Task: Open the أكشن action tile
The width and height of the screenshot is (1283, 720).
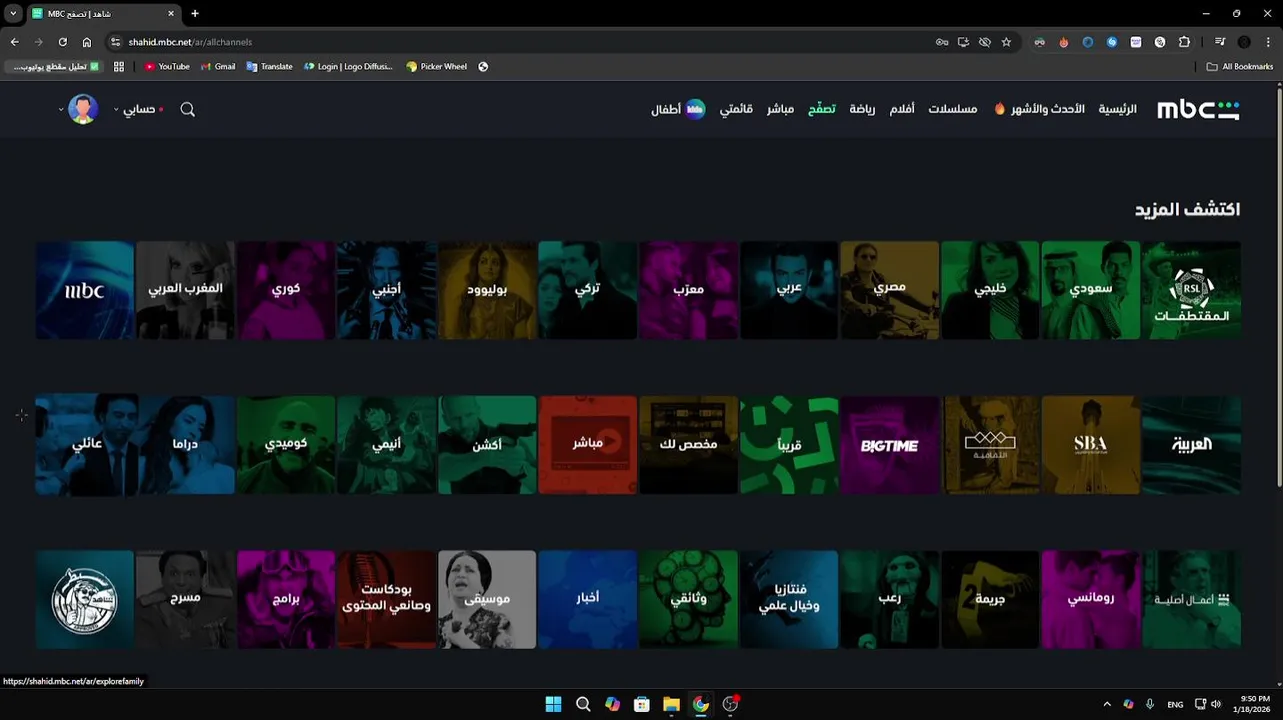Action: point(487,445)
